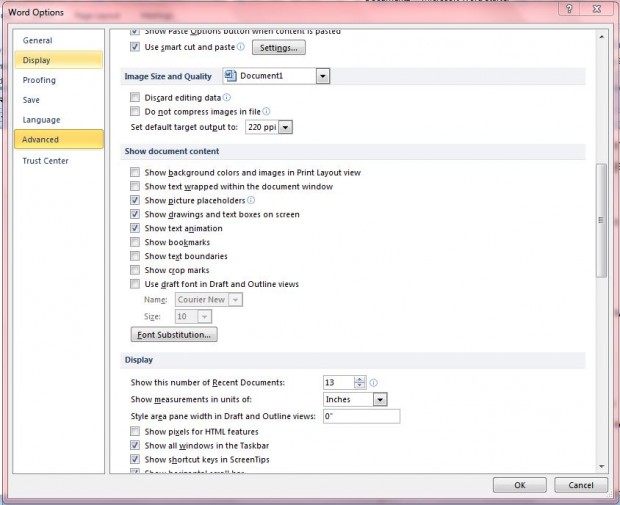Open smart cut and paste Settings button

[279, 48]
